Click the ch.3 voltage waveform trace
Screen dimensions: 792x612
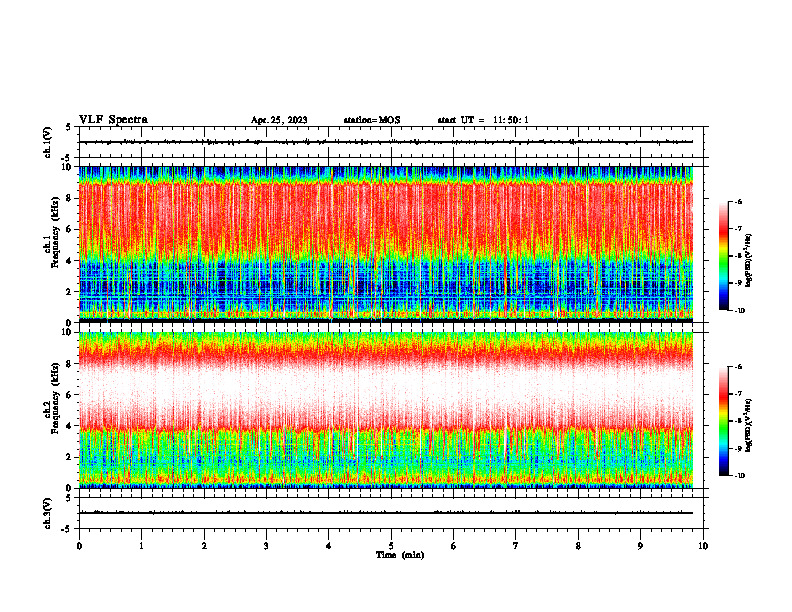point(386,513)
